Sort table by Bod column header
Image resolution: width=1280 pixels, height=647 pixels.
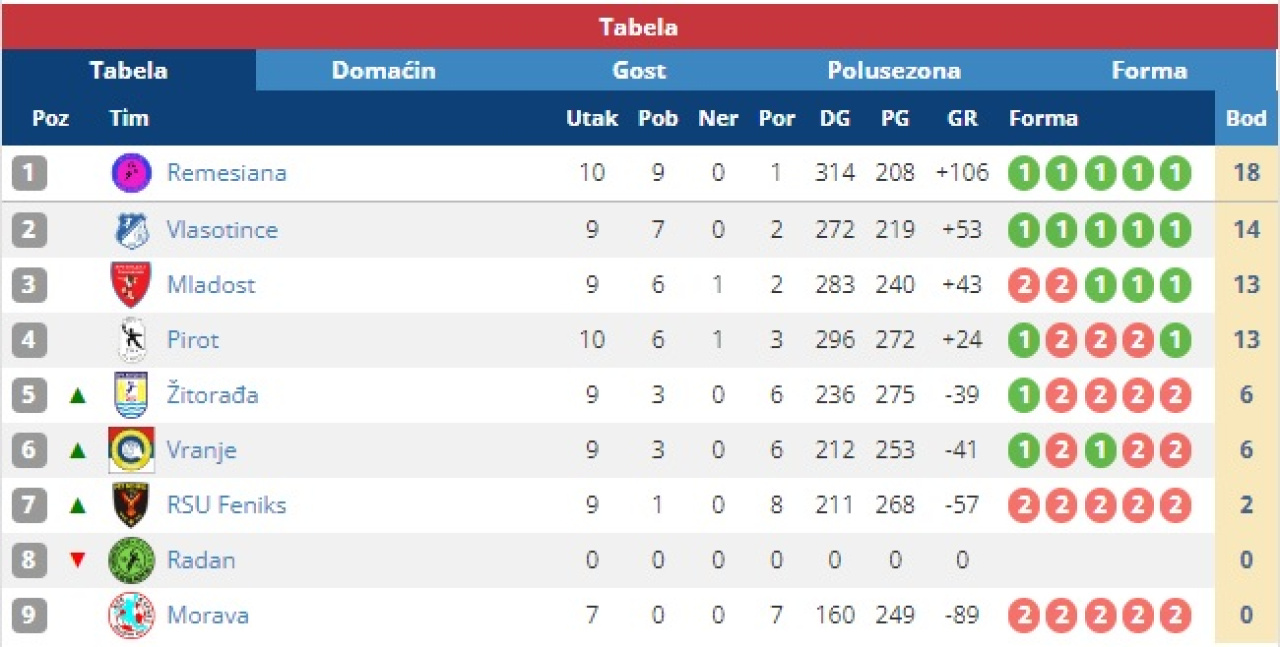(x=1246, y=119)
